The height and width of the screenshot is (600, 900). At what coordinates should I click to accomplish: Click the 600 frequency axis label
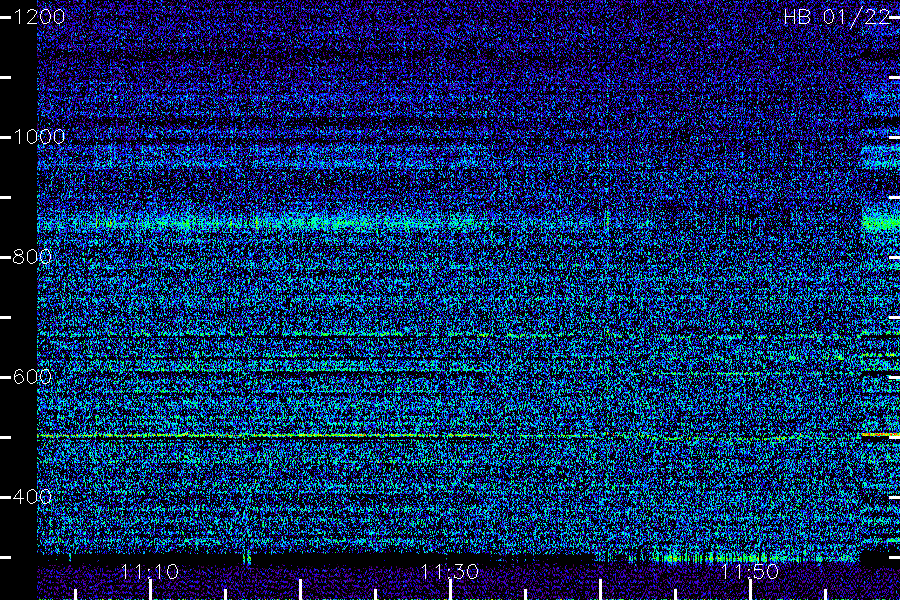point(32,377)
